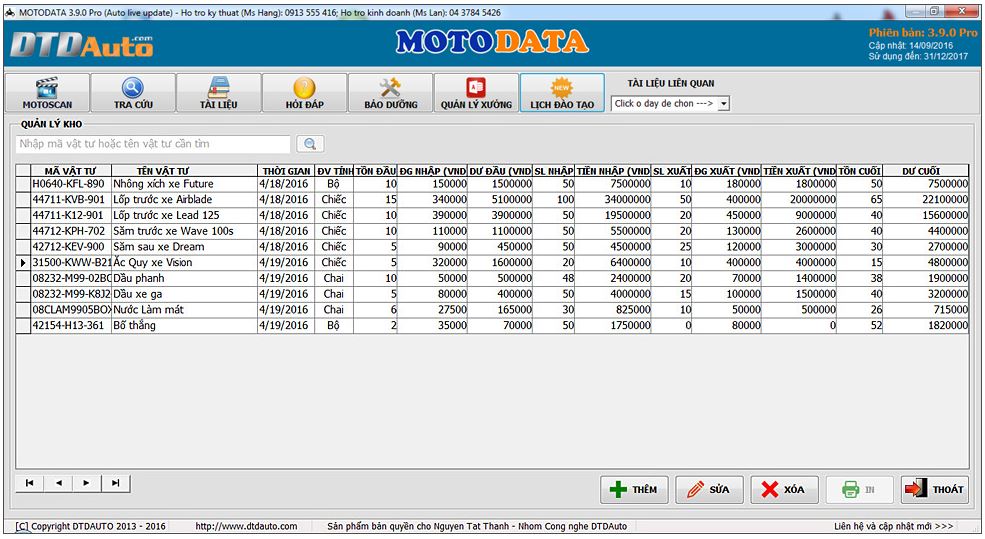Open the LỊCH ĐÀO TẠO training schedule
Image resolution: width=985 pixels, height=539 pixels.
(x=562, y=93)
